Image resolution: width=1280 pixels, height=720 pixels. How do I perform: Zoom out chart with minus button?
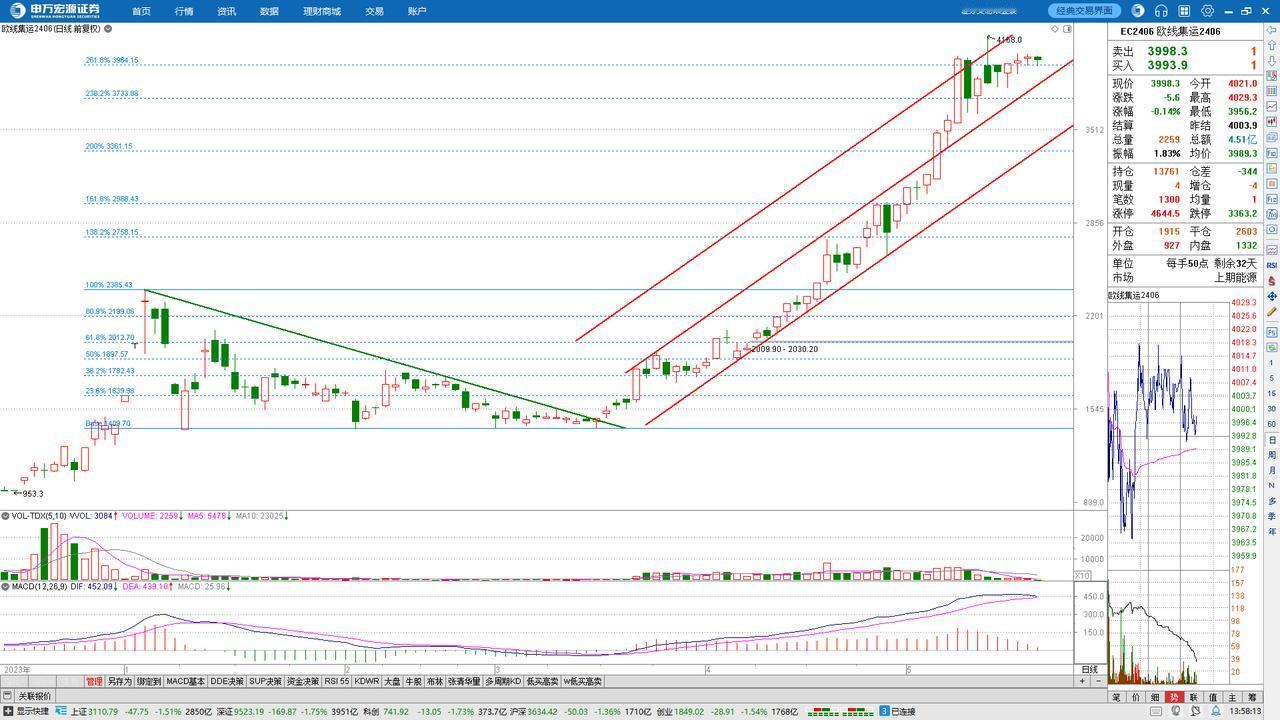coord(1097,681)
